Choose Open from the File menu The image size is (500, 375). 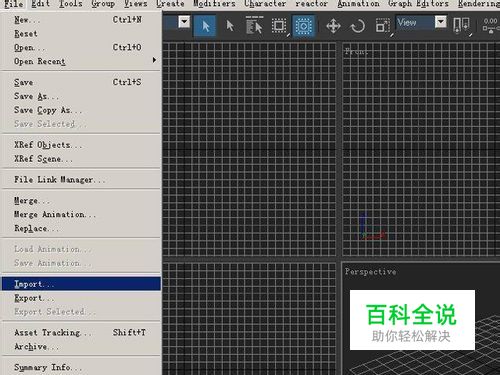click(x=81, y=47)
